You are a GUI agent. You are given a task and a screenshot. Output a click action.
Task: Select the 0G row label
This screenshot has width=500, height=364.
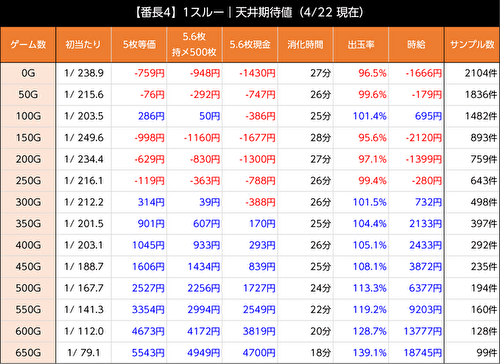click(x=28, y=73)
